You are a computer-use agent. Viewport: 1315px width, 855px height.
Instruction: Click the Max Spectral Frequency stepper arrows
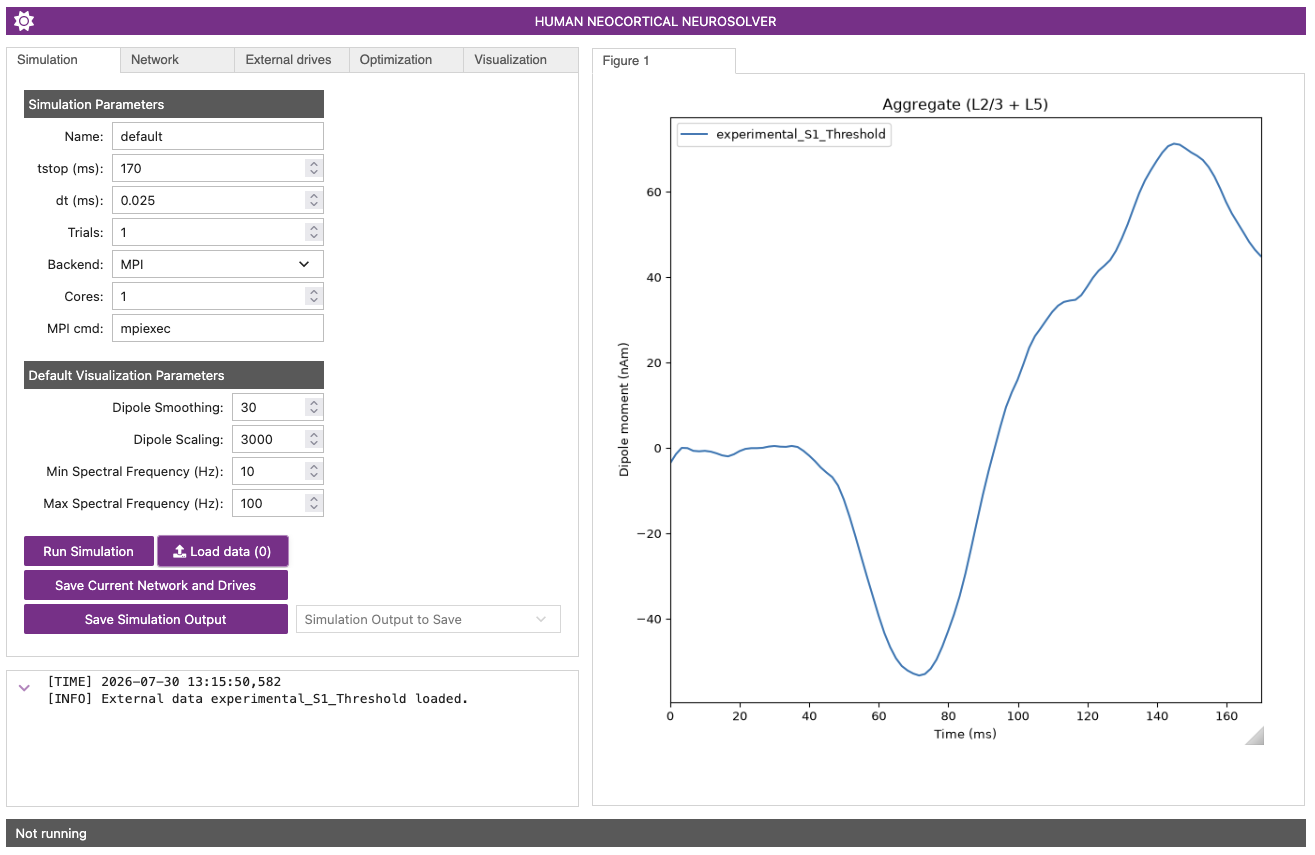point(314,503)
